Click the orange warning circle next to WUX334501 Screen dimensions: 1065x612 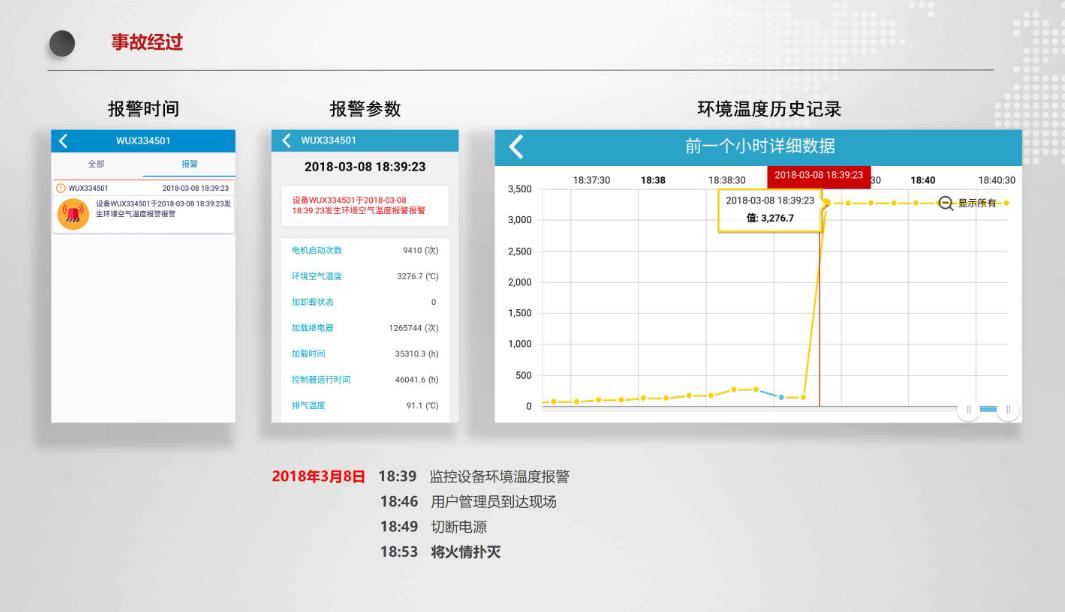(x=61, y=188)
